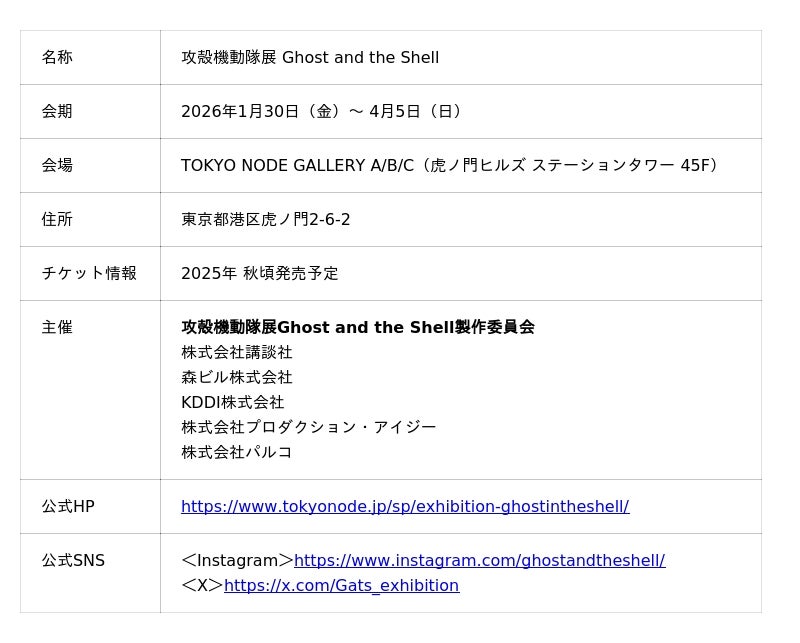Viewport: 800px width, 643px height.
Task: Click the 公式HP row label
Action: [x=68, y=507]
